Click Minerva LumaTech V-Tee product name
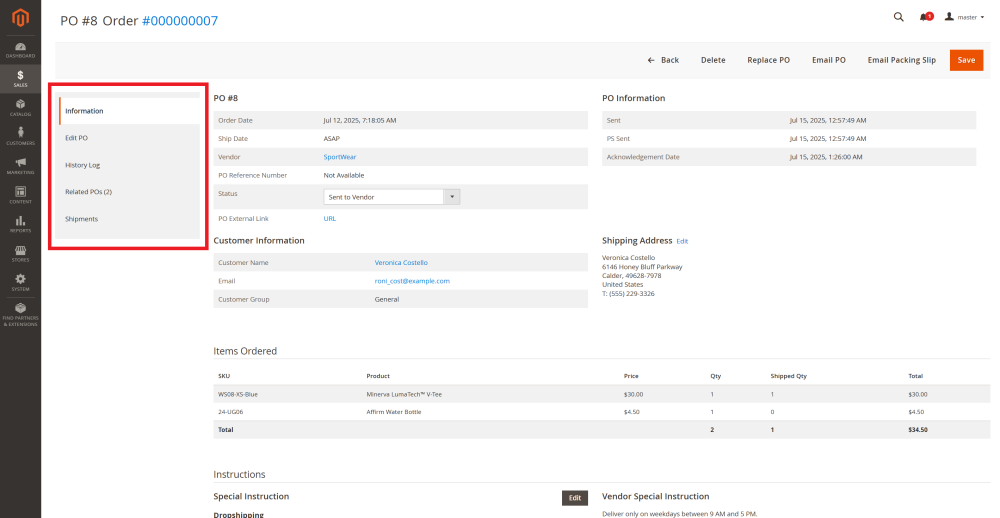The height and width of the screenshot is (518, 1000). [x=404, y=394]
